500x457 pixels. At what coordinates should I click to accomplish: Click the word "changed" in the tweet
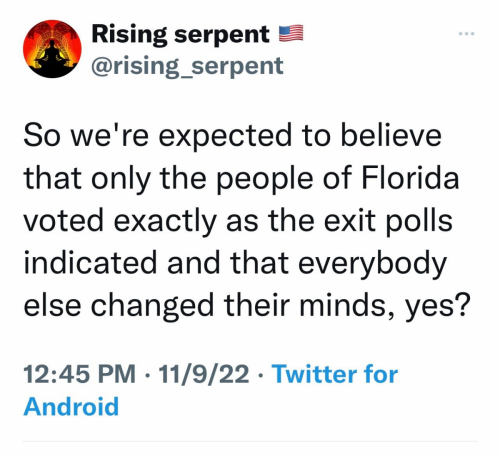pos(152,307)
